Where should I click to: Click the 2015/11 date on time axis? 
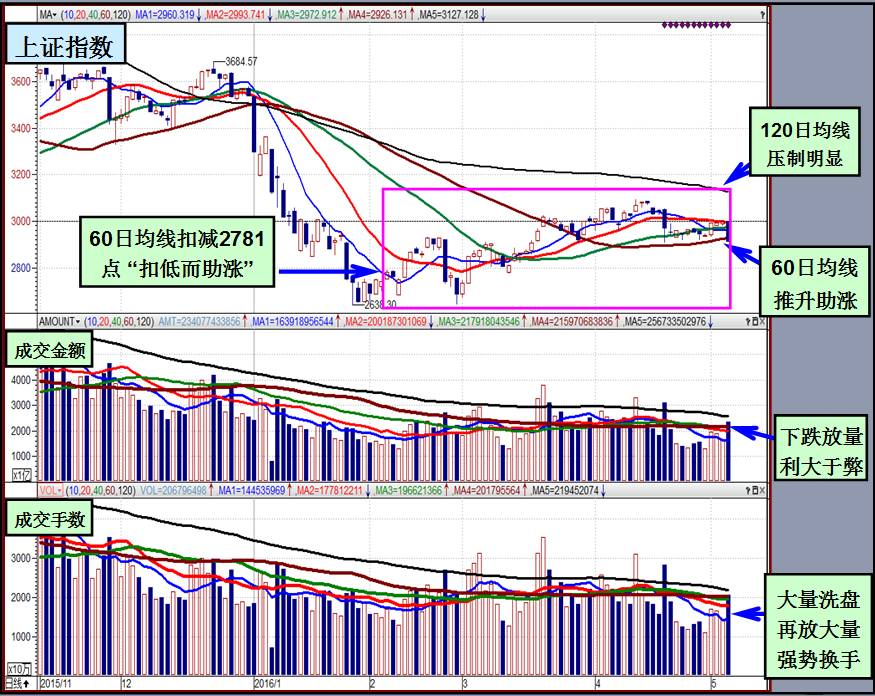(x=56, y=684)
